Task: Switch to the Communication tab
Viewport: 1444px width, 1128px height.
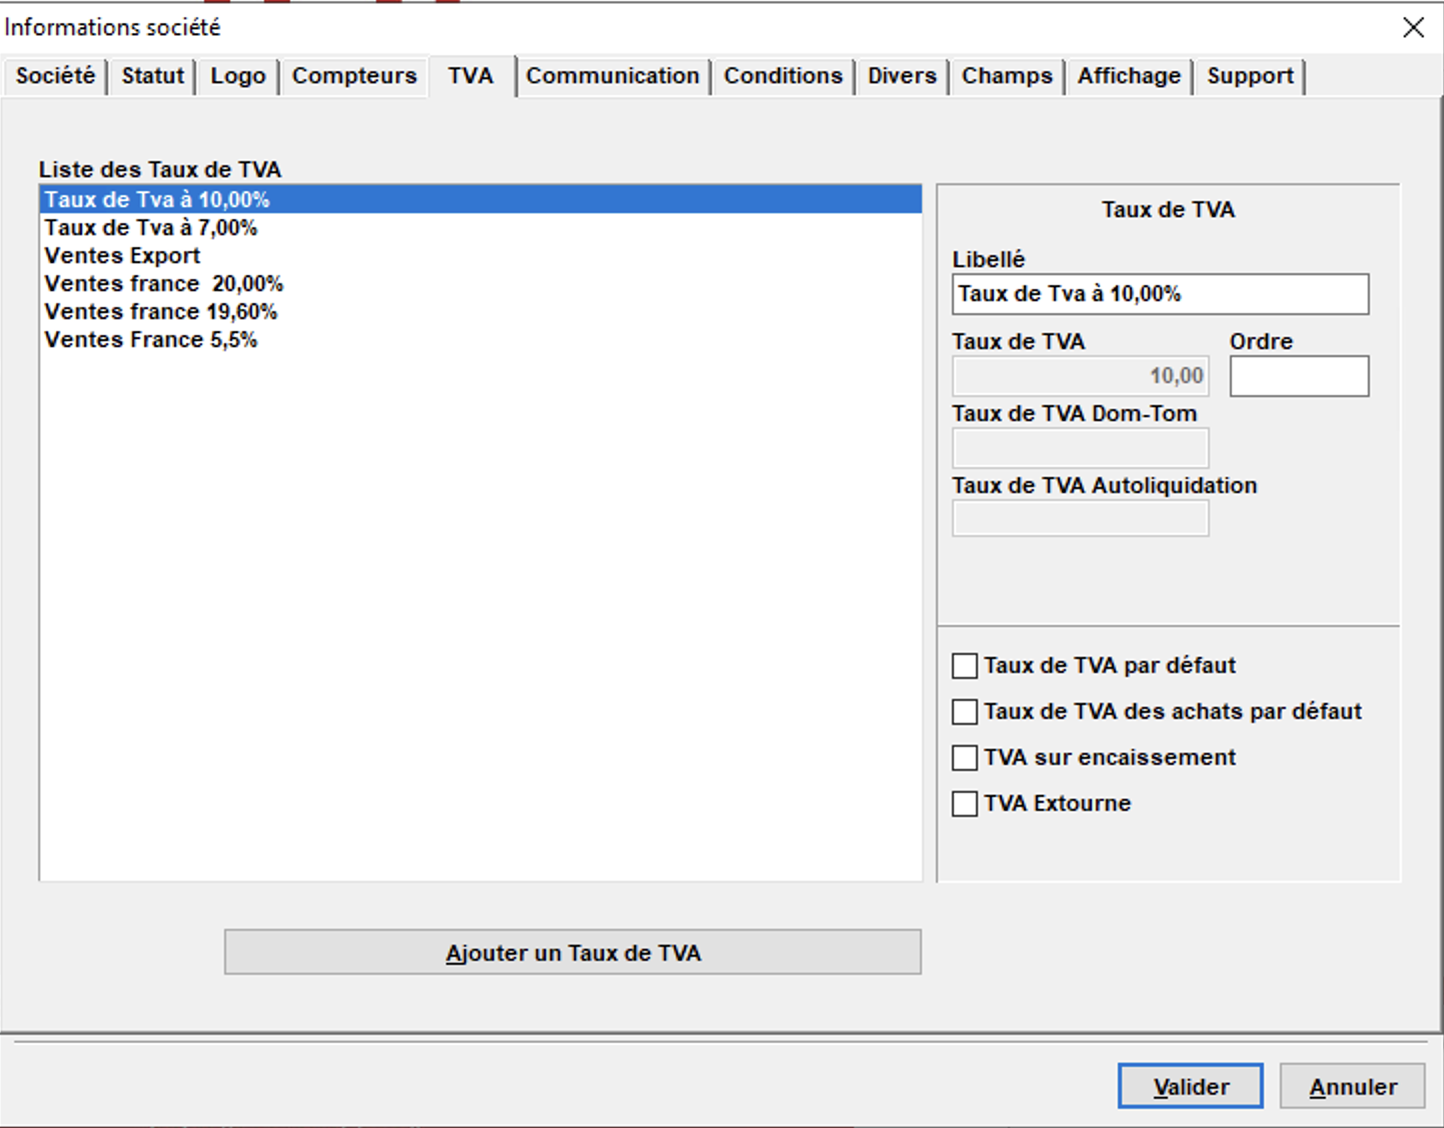Action: (613, 76)
